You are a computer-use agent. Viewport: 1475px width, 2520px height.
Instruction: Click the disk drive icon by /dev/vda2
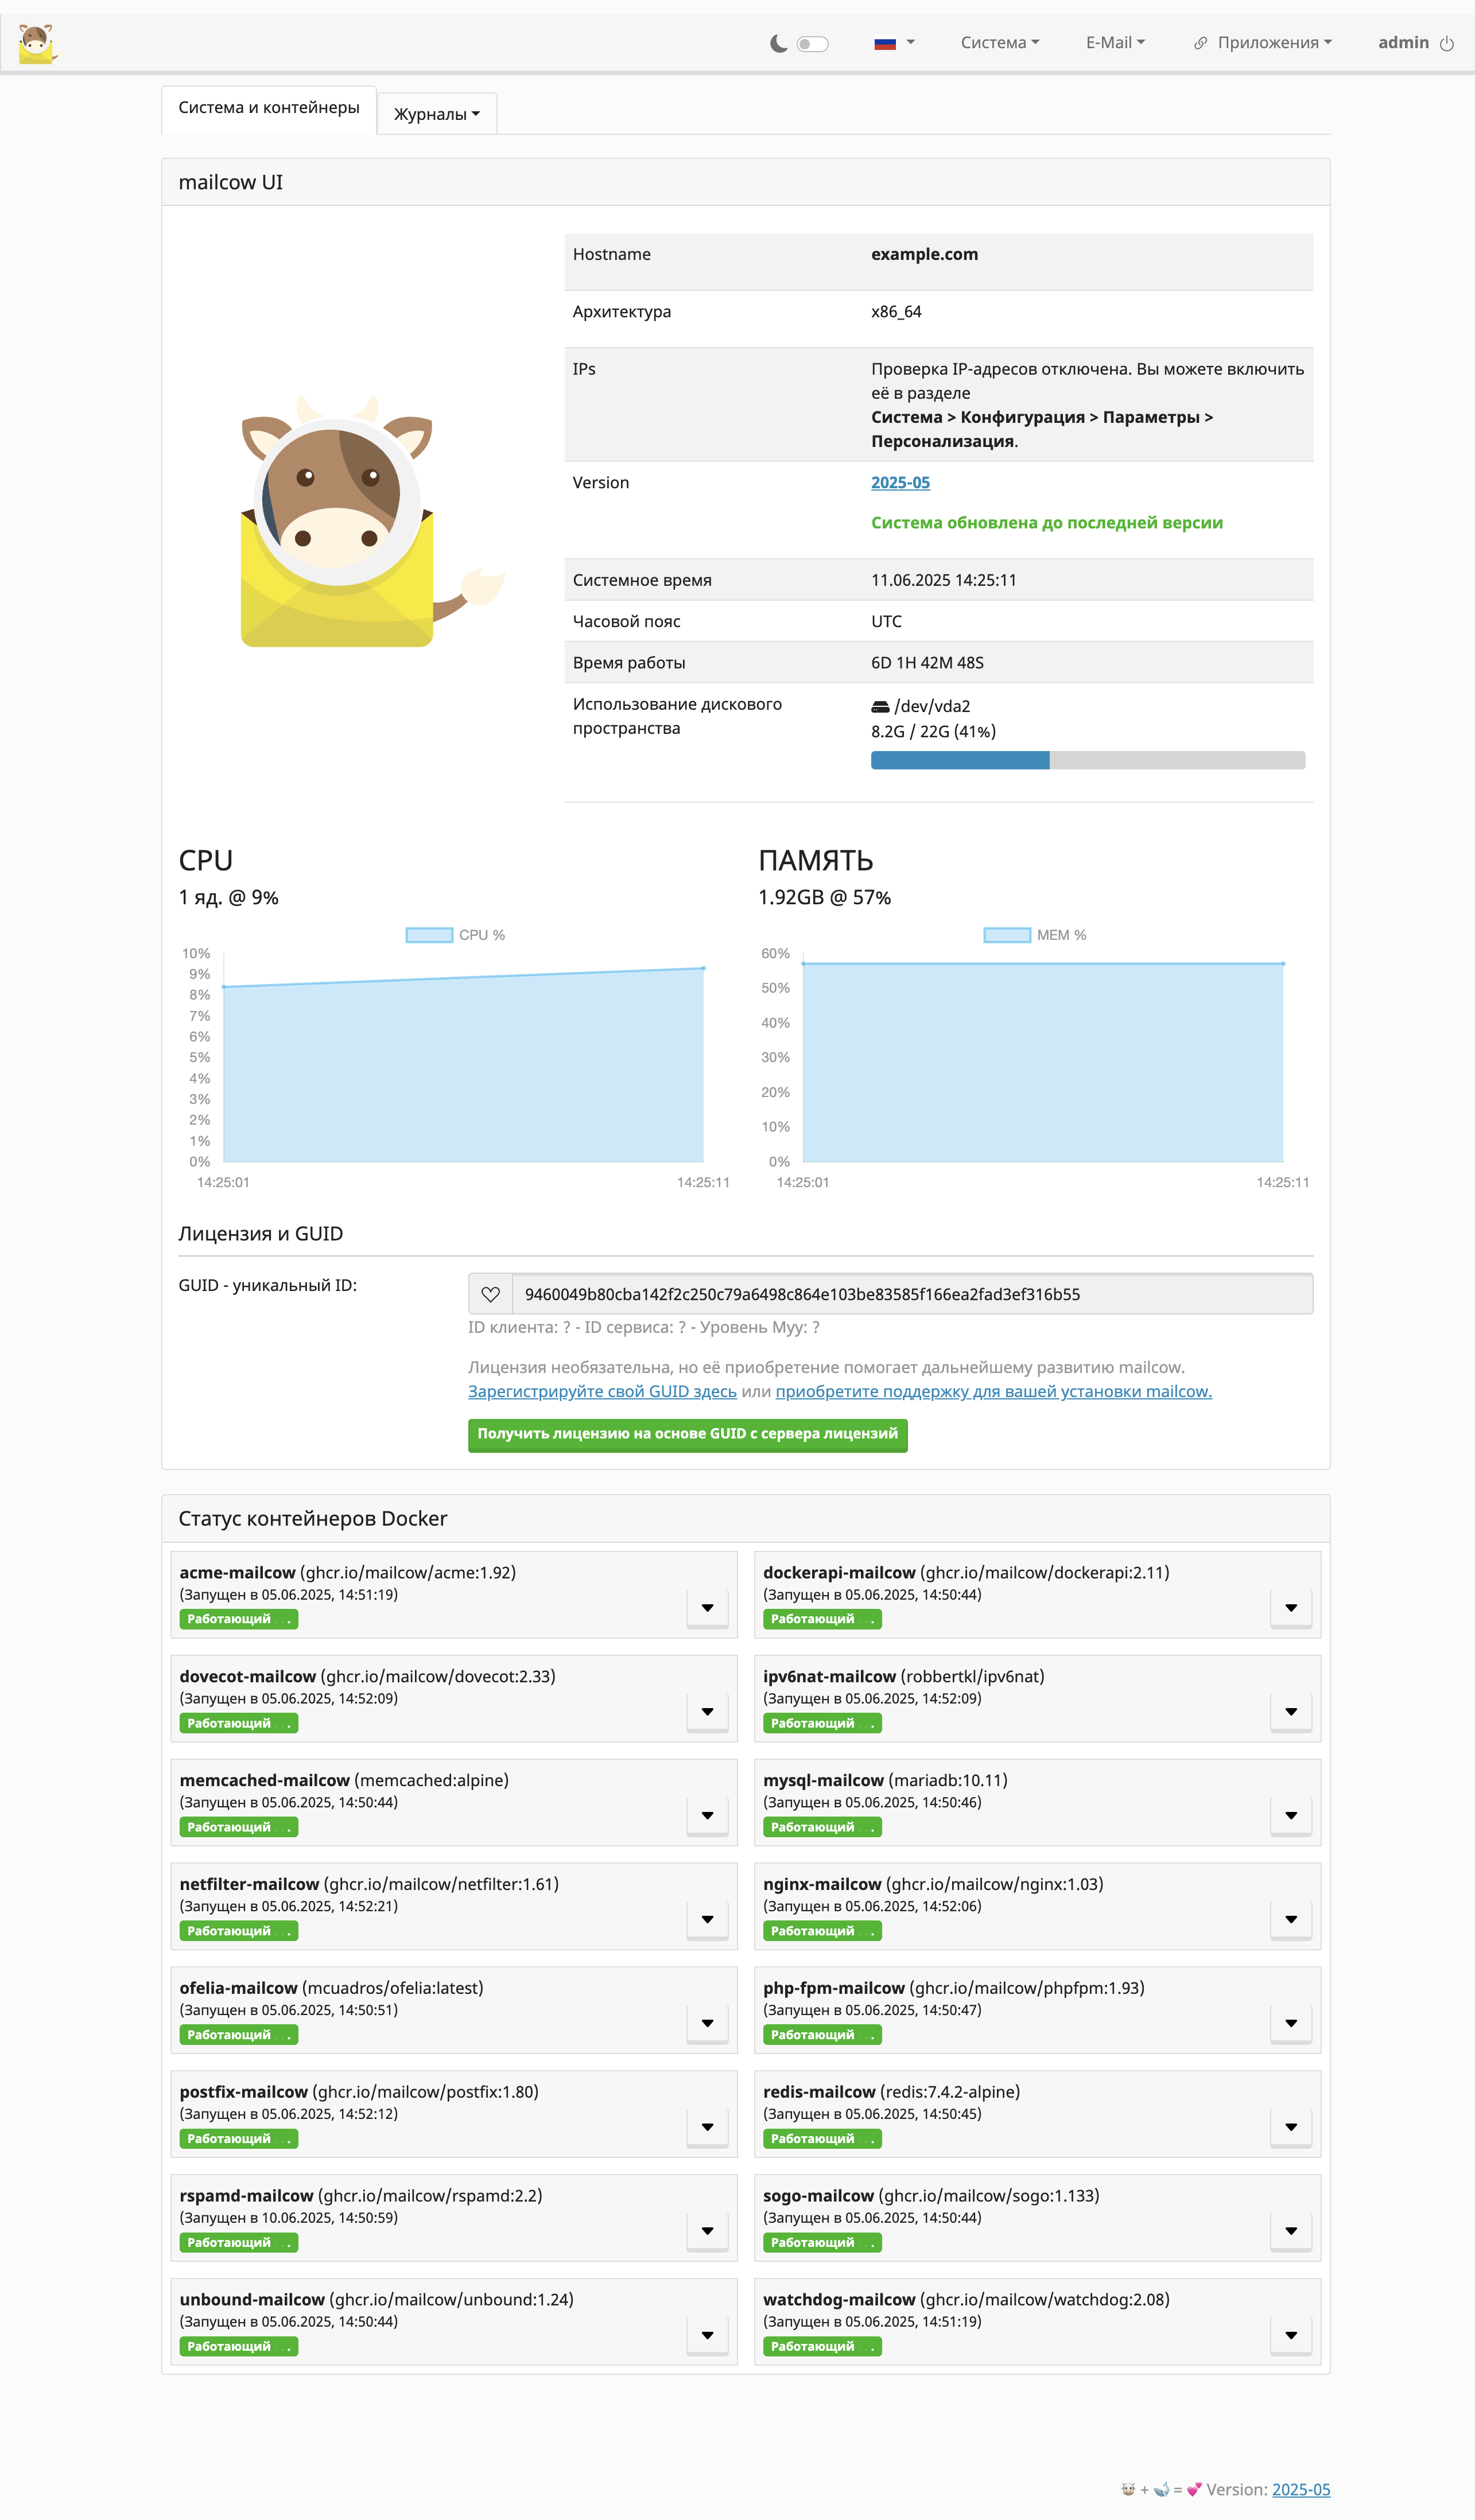click(880, 707)
